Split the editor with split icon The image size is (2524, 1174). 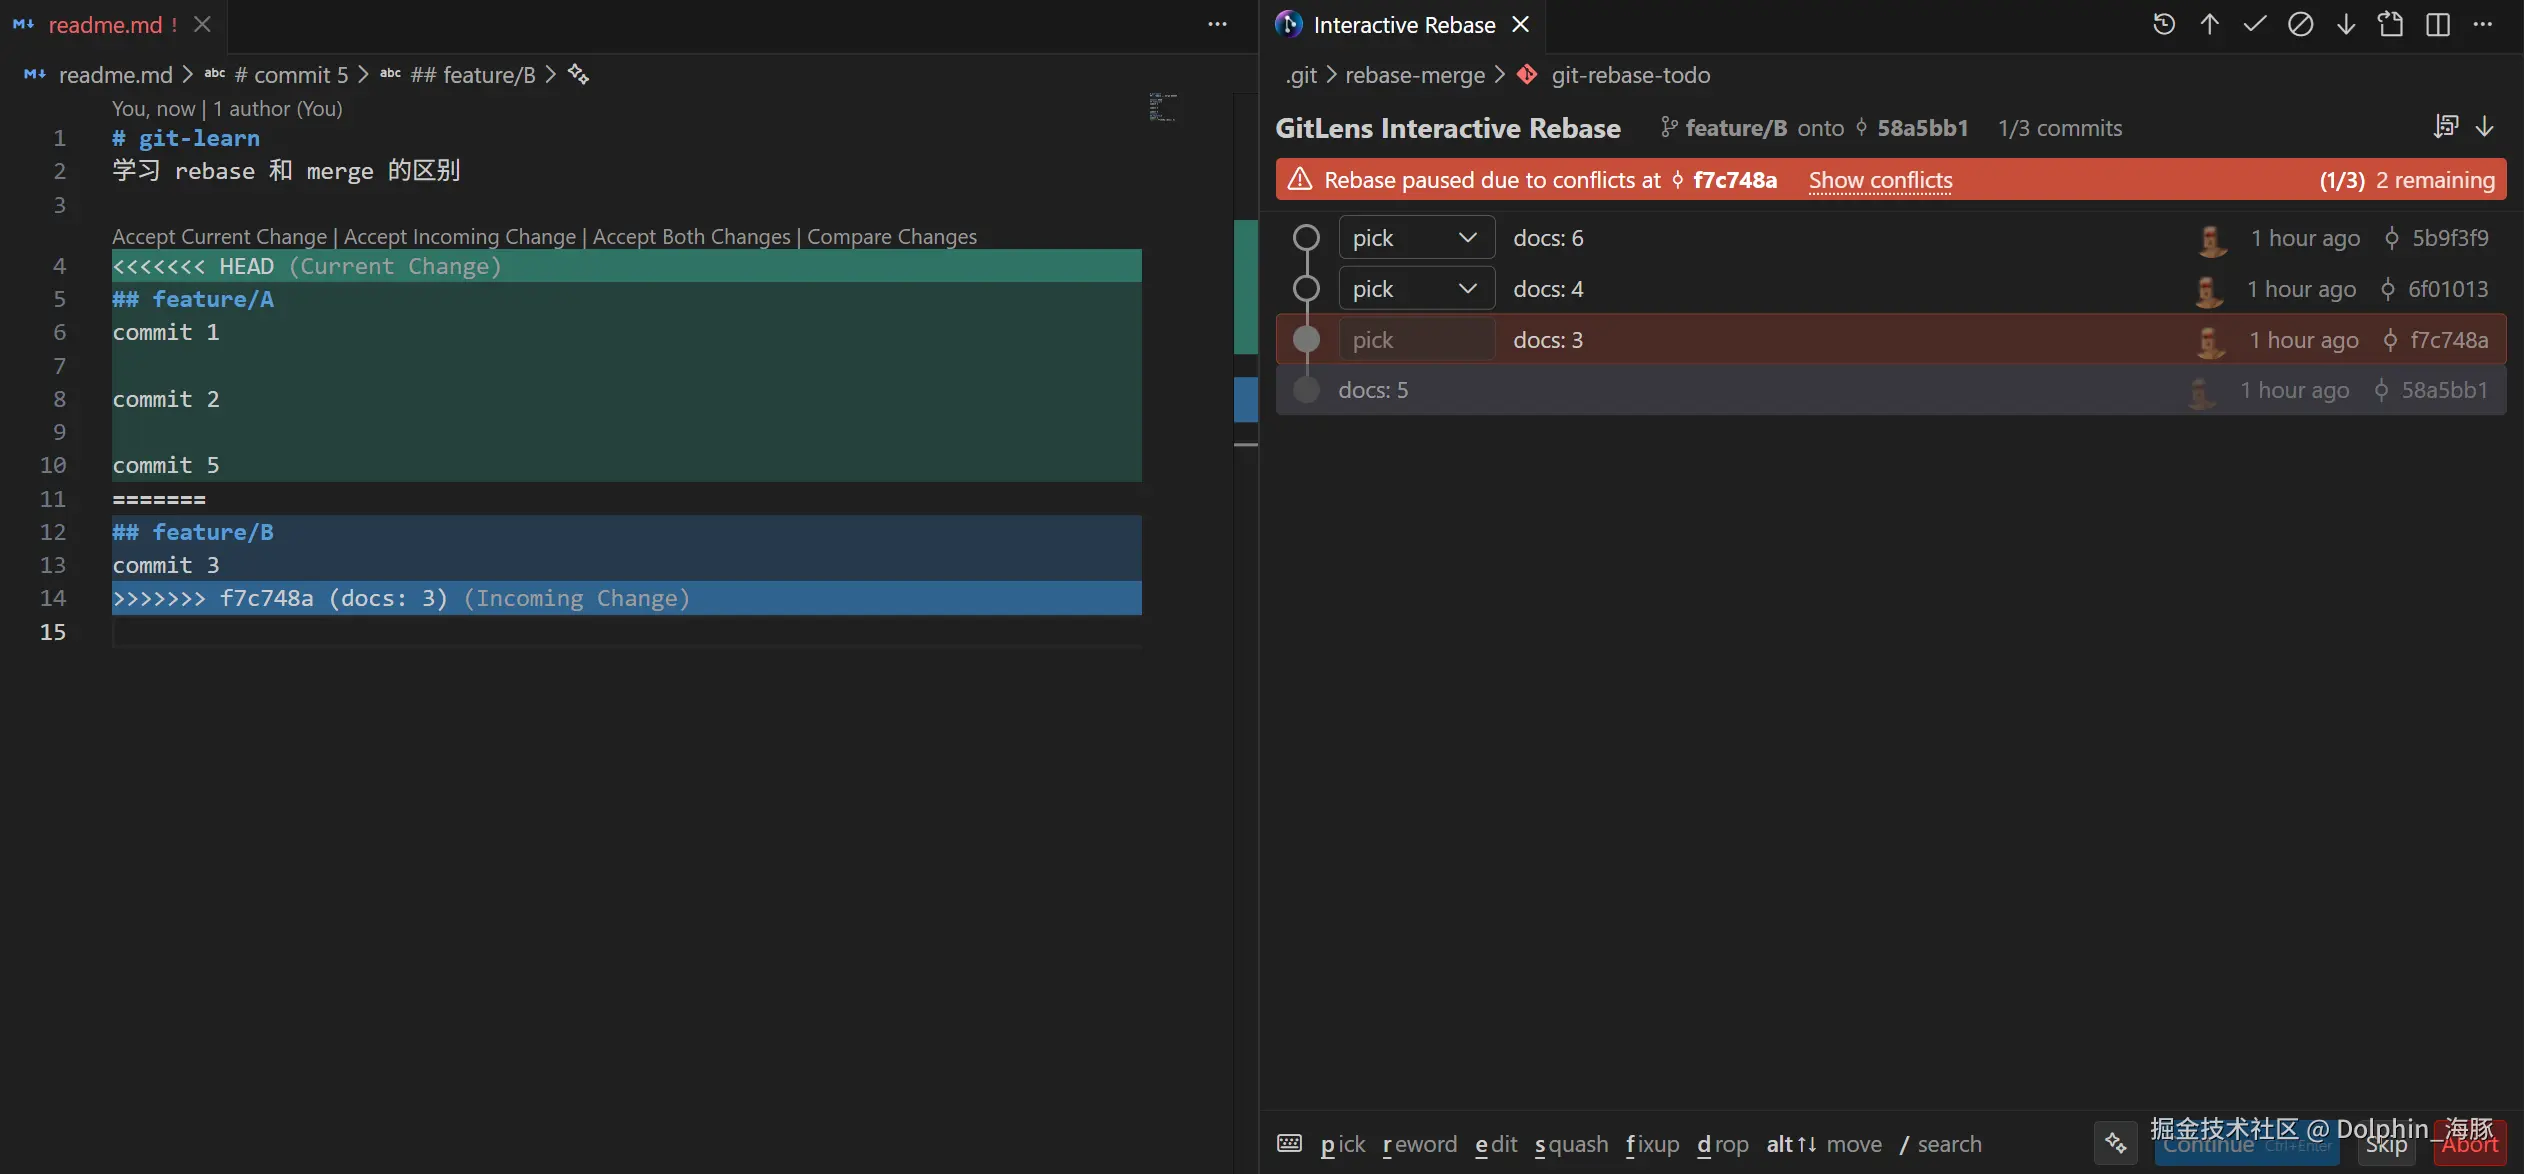(x=2437, y=25)
